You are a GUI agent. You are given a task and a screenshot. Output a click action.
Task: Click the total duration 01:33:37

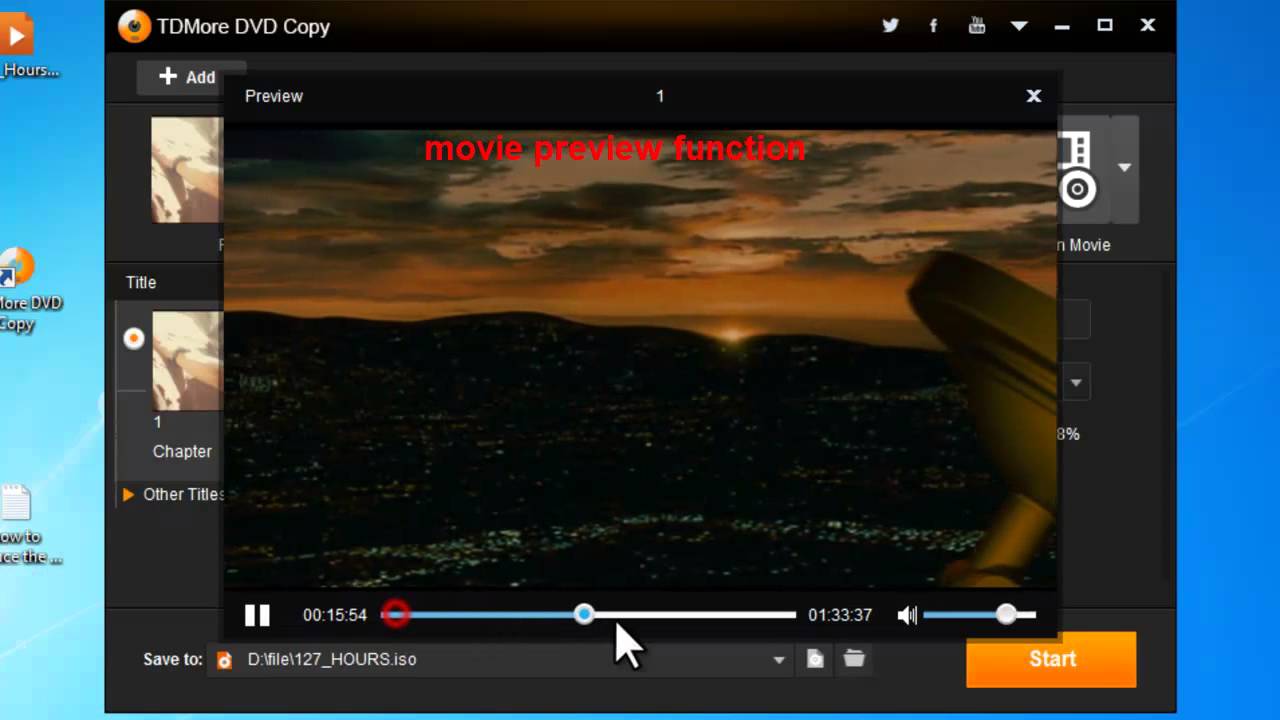tap(840, 615)
